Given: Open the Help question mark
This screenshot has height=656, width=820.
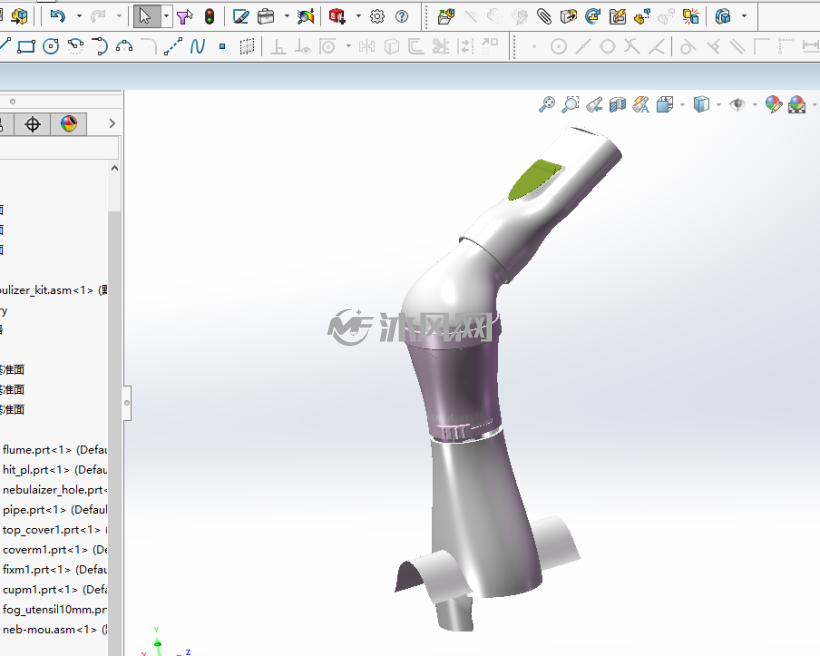Looking at the screenshot, I should click(x=402, y=17).
